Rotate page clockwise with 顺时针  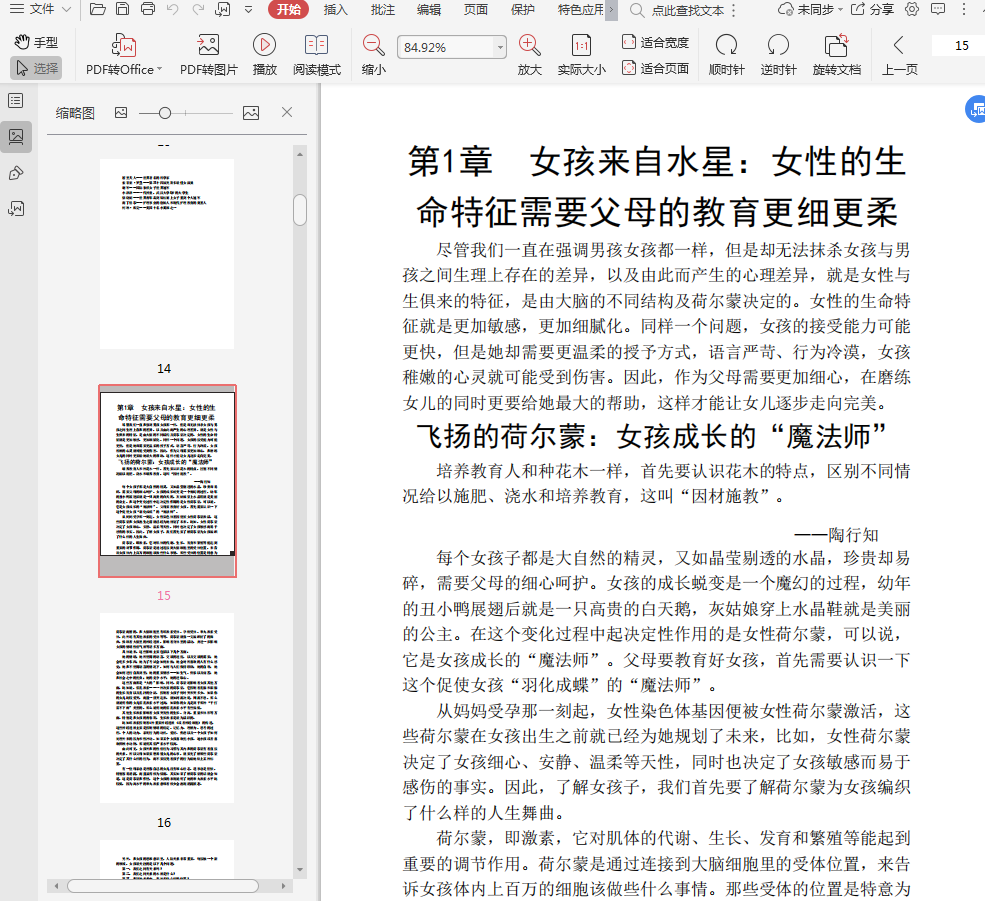[726, 45]
